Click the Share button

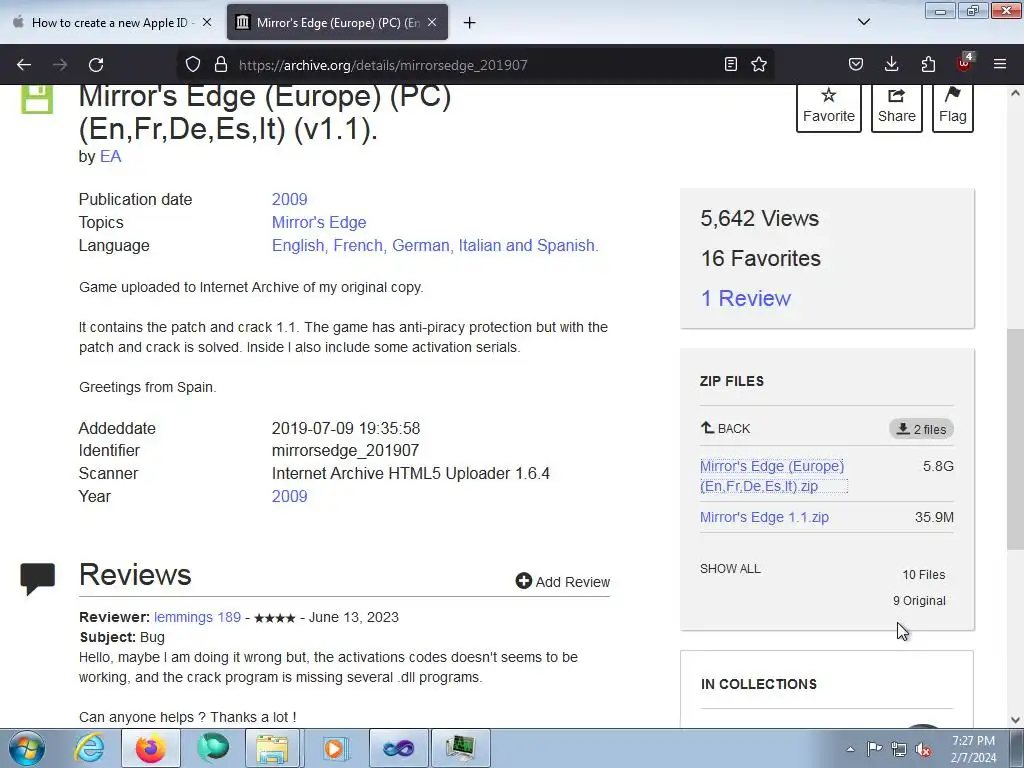pyautogui.click(x=897, y=106)
